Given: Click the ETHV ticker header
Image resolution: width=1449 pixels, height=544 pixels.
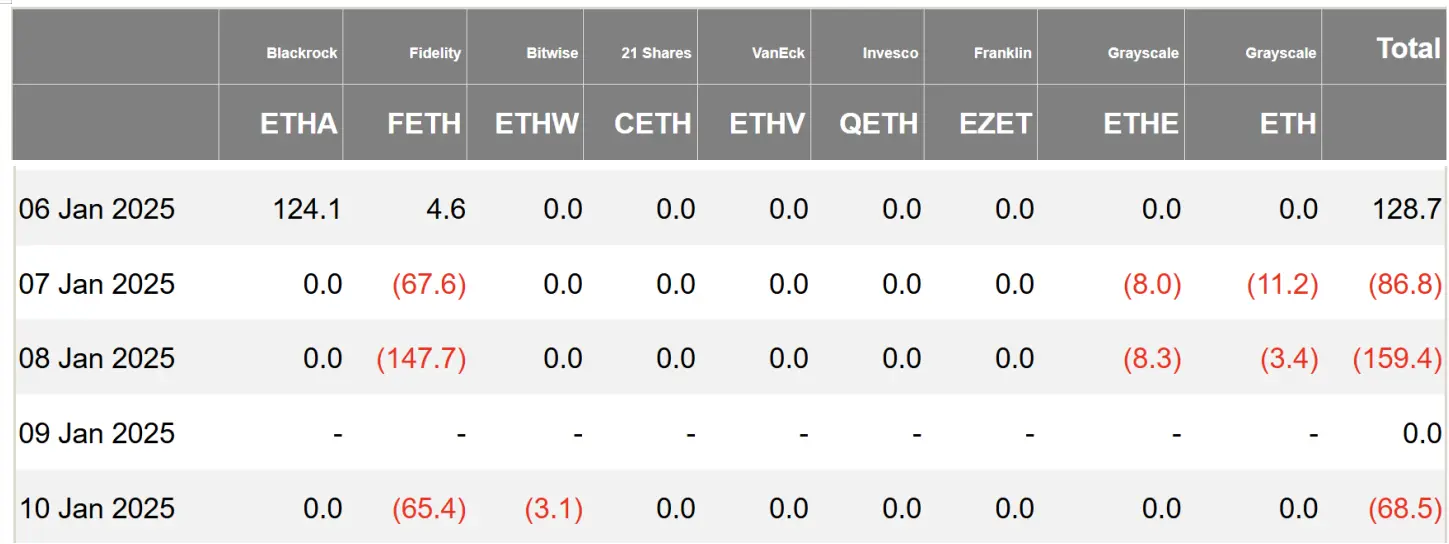Looking at the screenshot, I should (x=767, y=124).
